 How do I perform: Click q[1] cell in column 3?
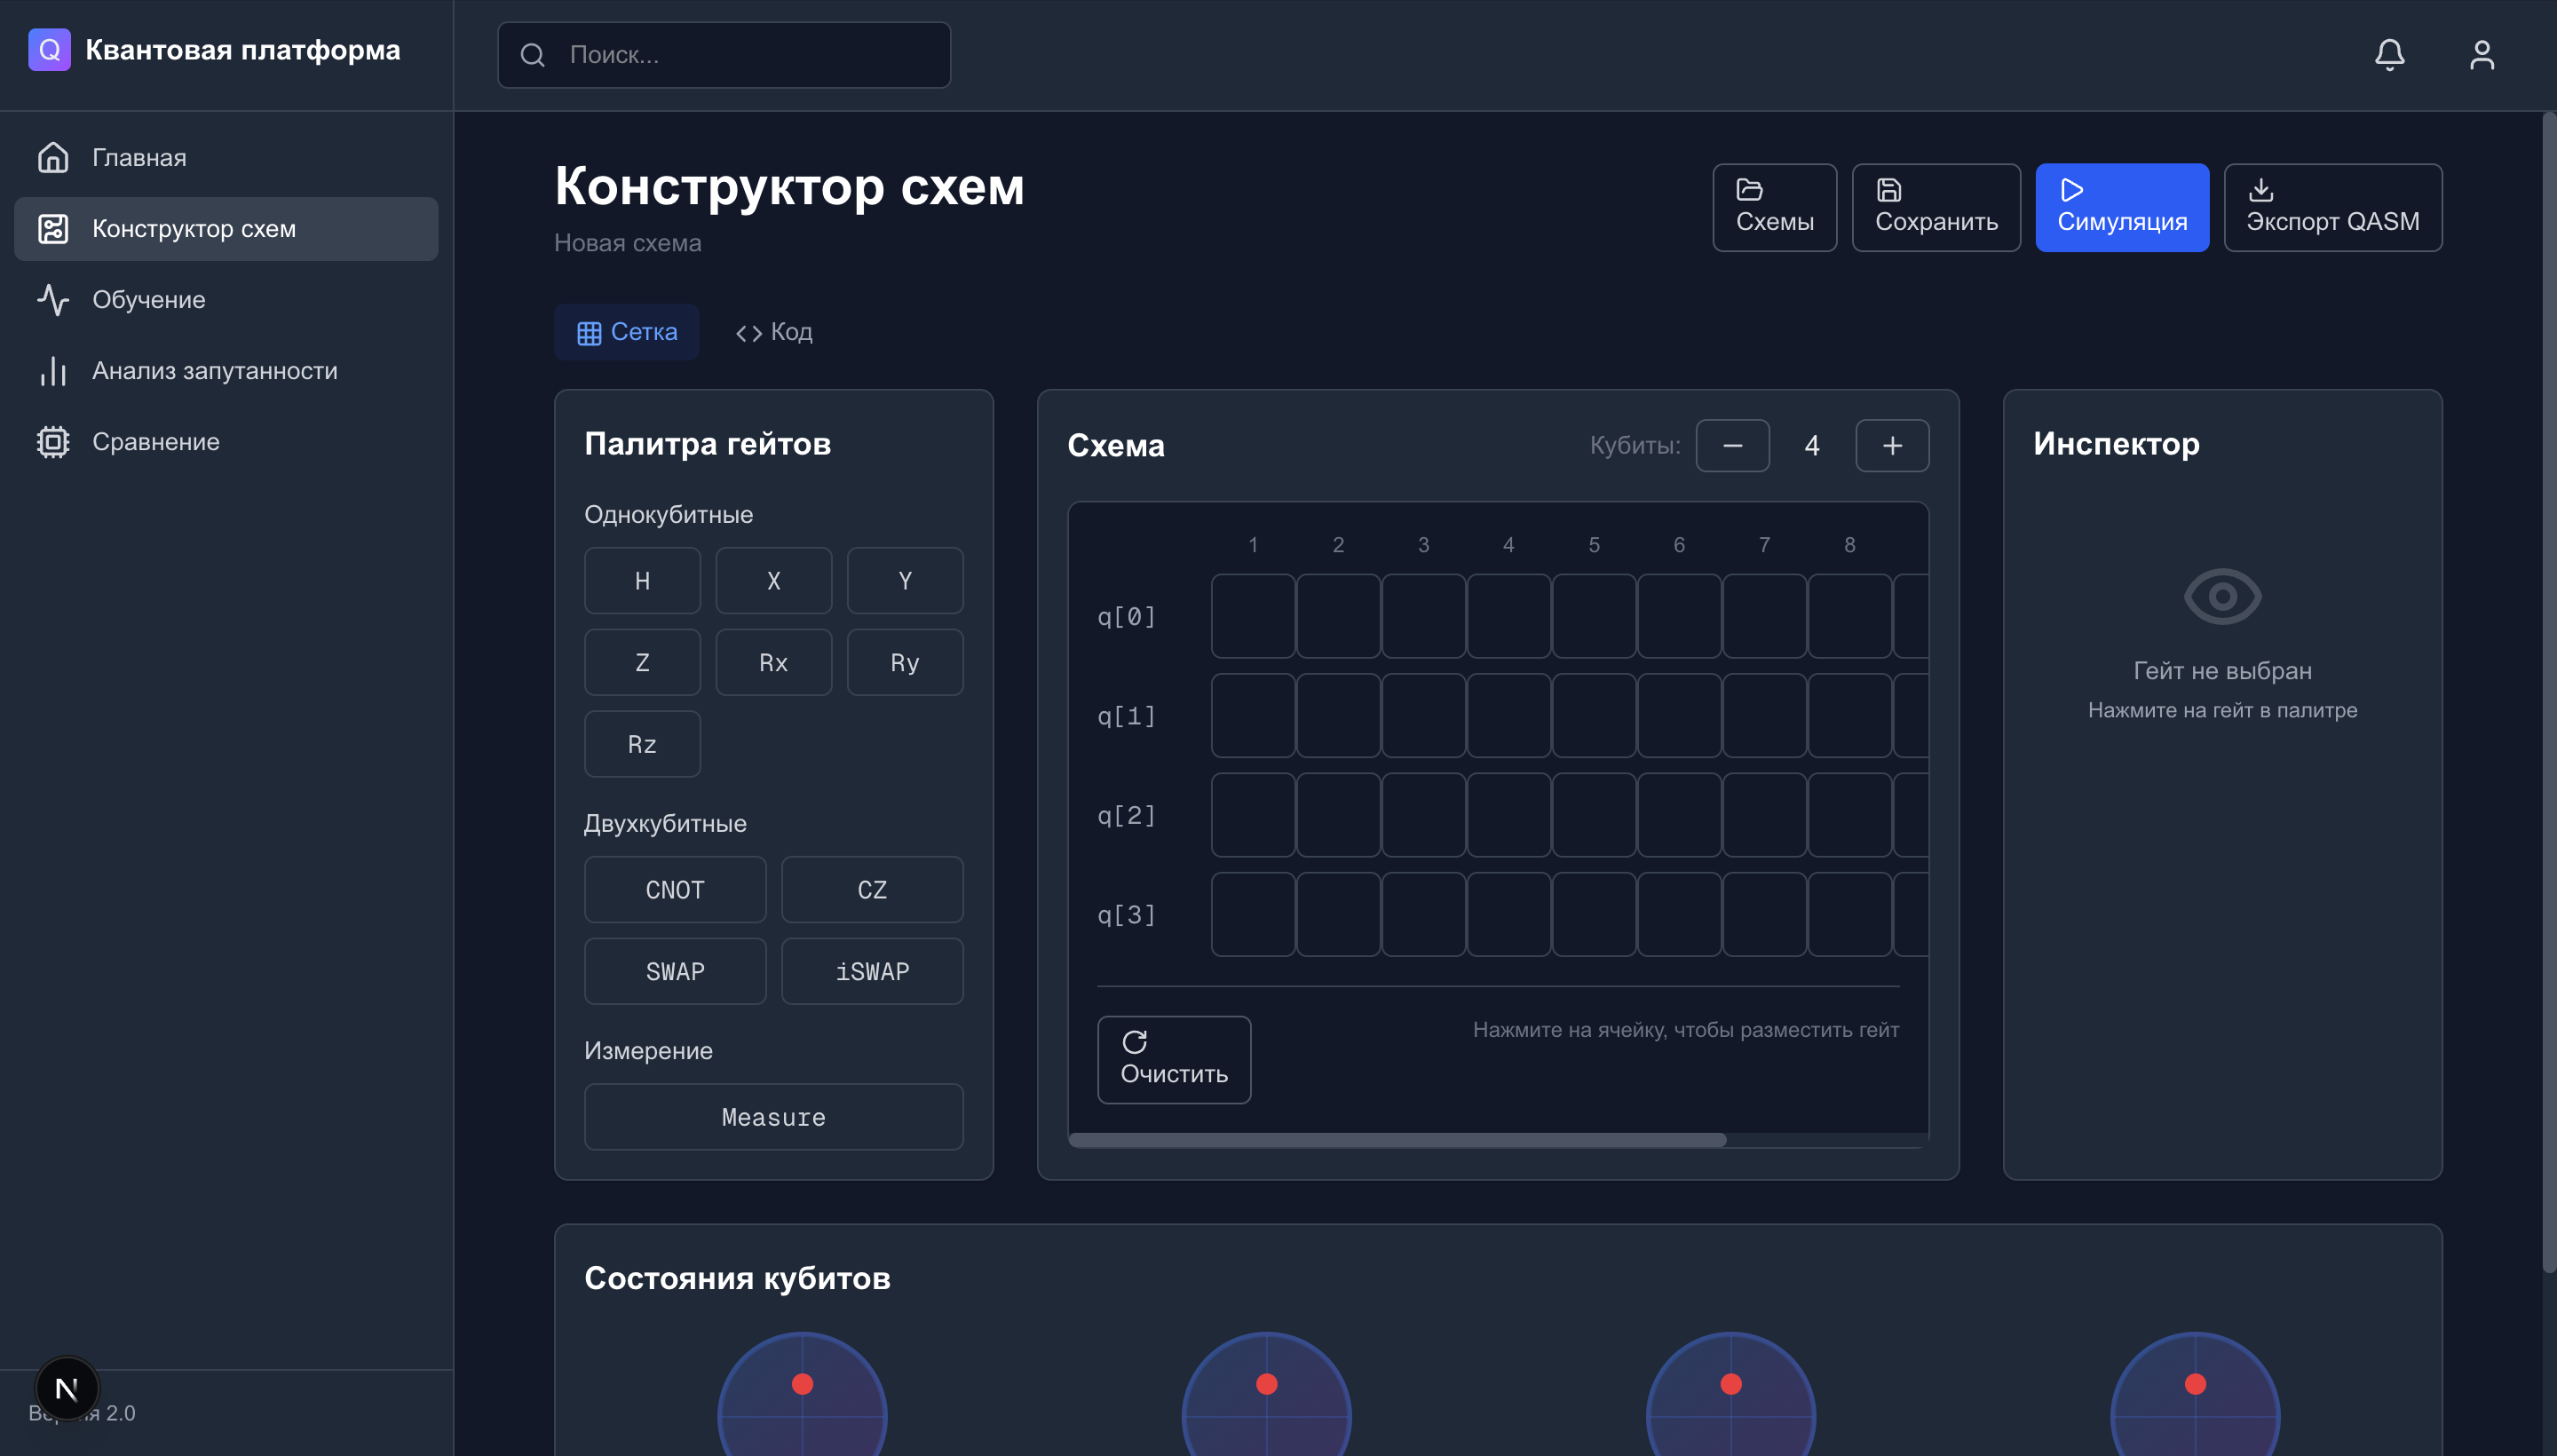pyautogui.click(x=1423, y=715)
